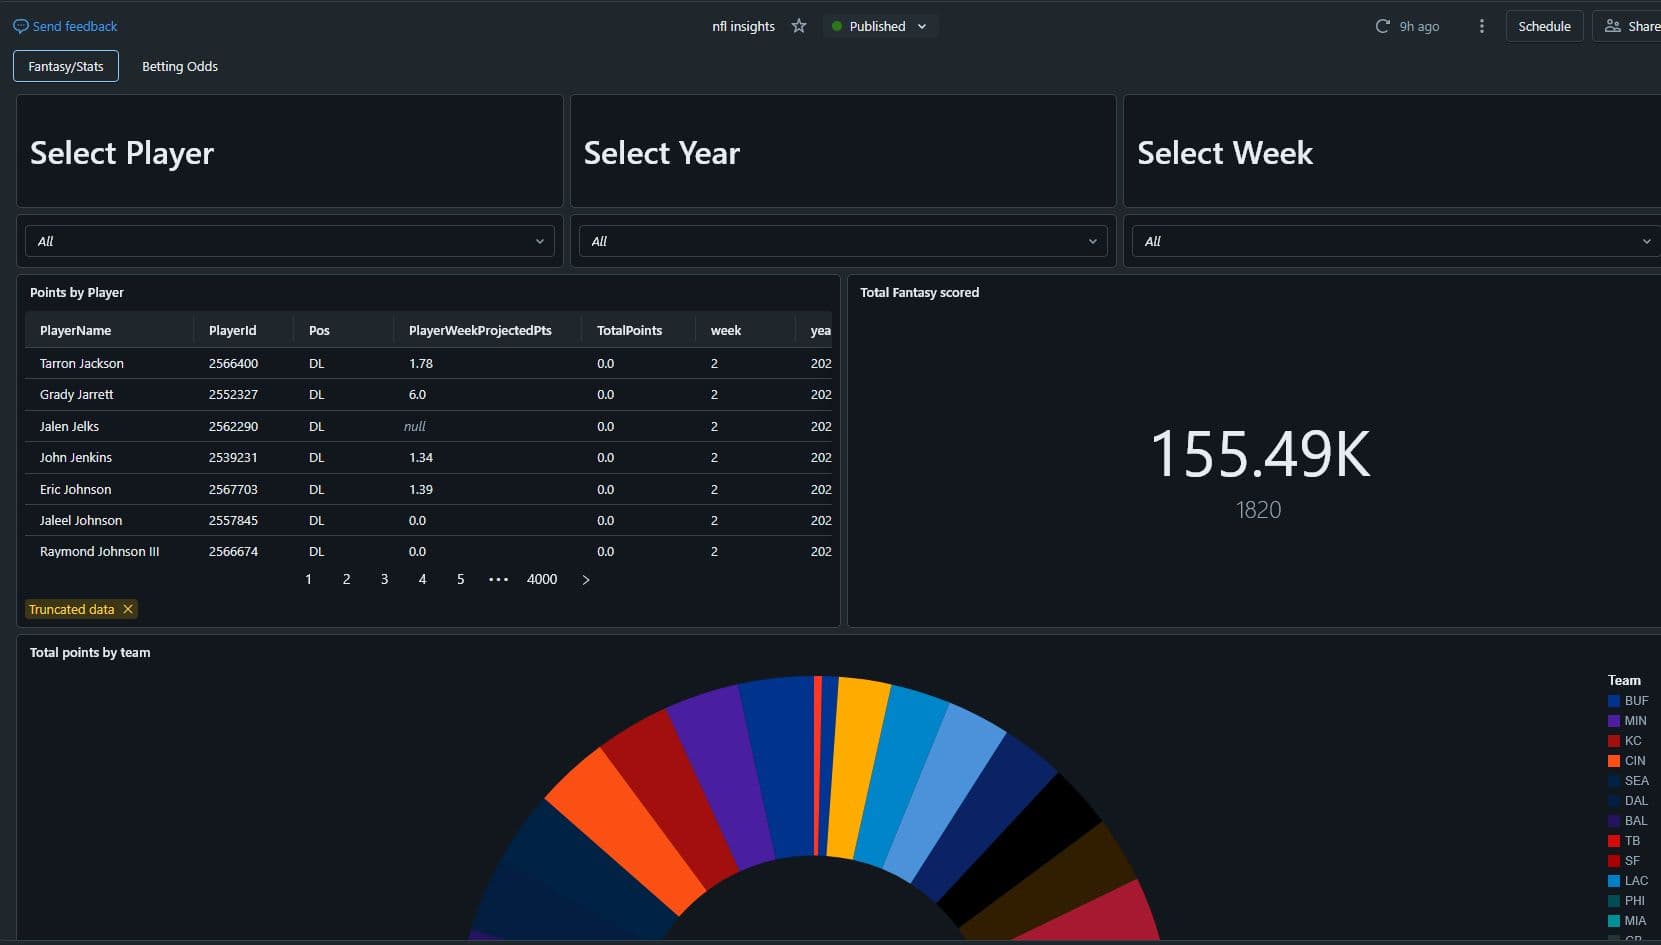Open the Send feedback link

[75, 26]
